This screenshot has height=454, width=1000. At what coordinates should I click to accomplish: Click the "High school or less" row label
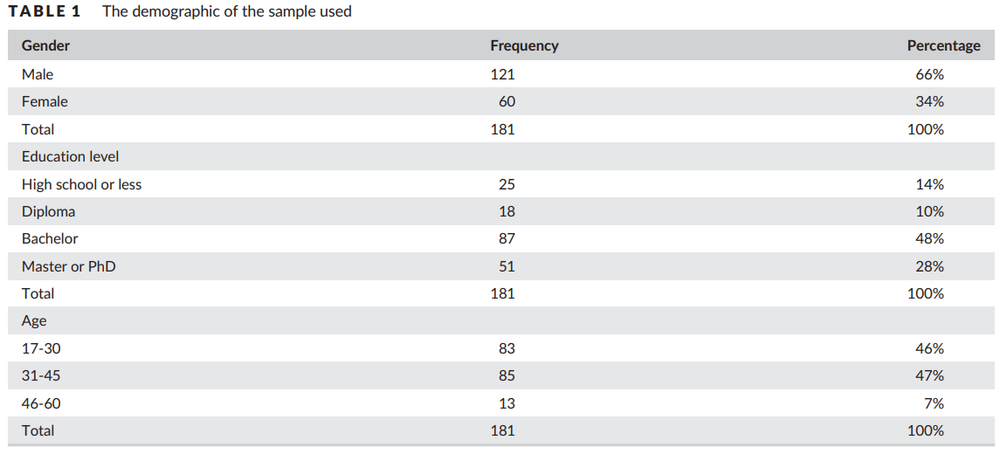click(81, 184)
